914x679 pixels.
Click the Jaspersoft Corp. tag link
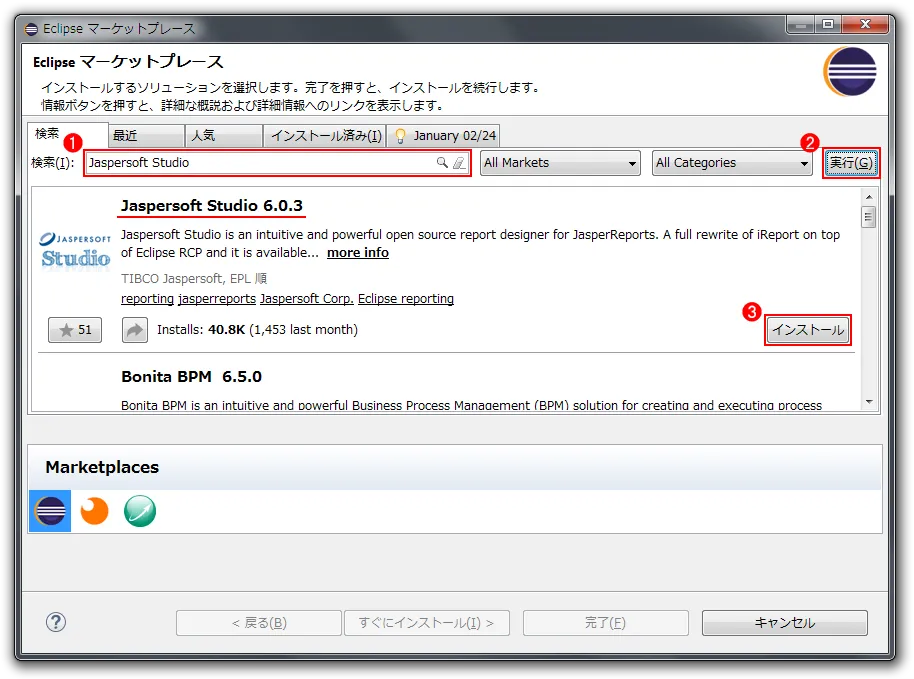click(x=307, y=298)
